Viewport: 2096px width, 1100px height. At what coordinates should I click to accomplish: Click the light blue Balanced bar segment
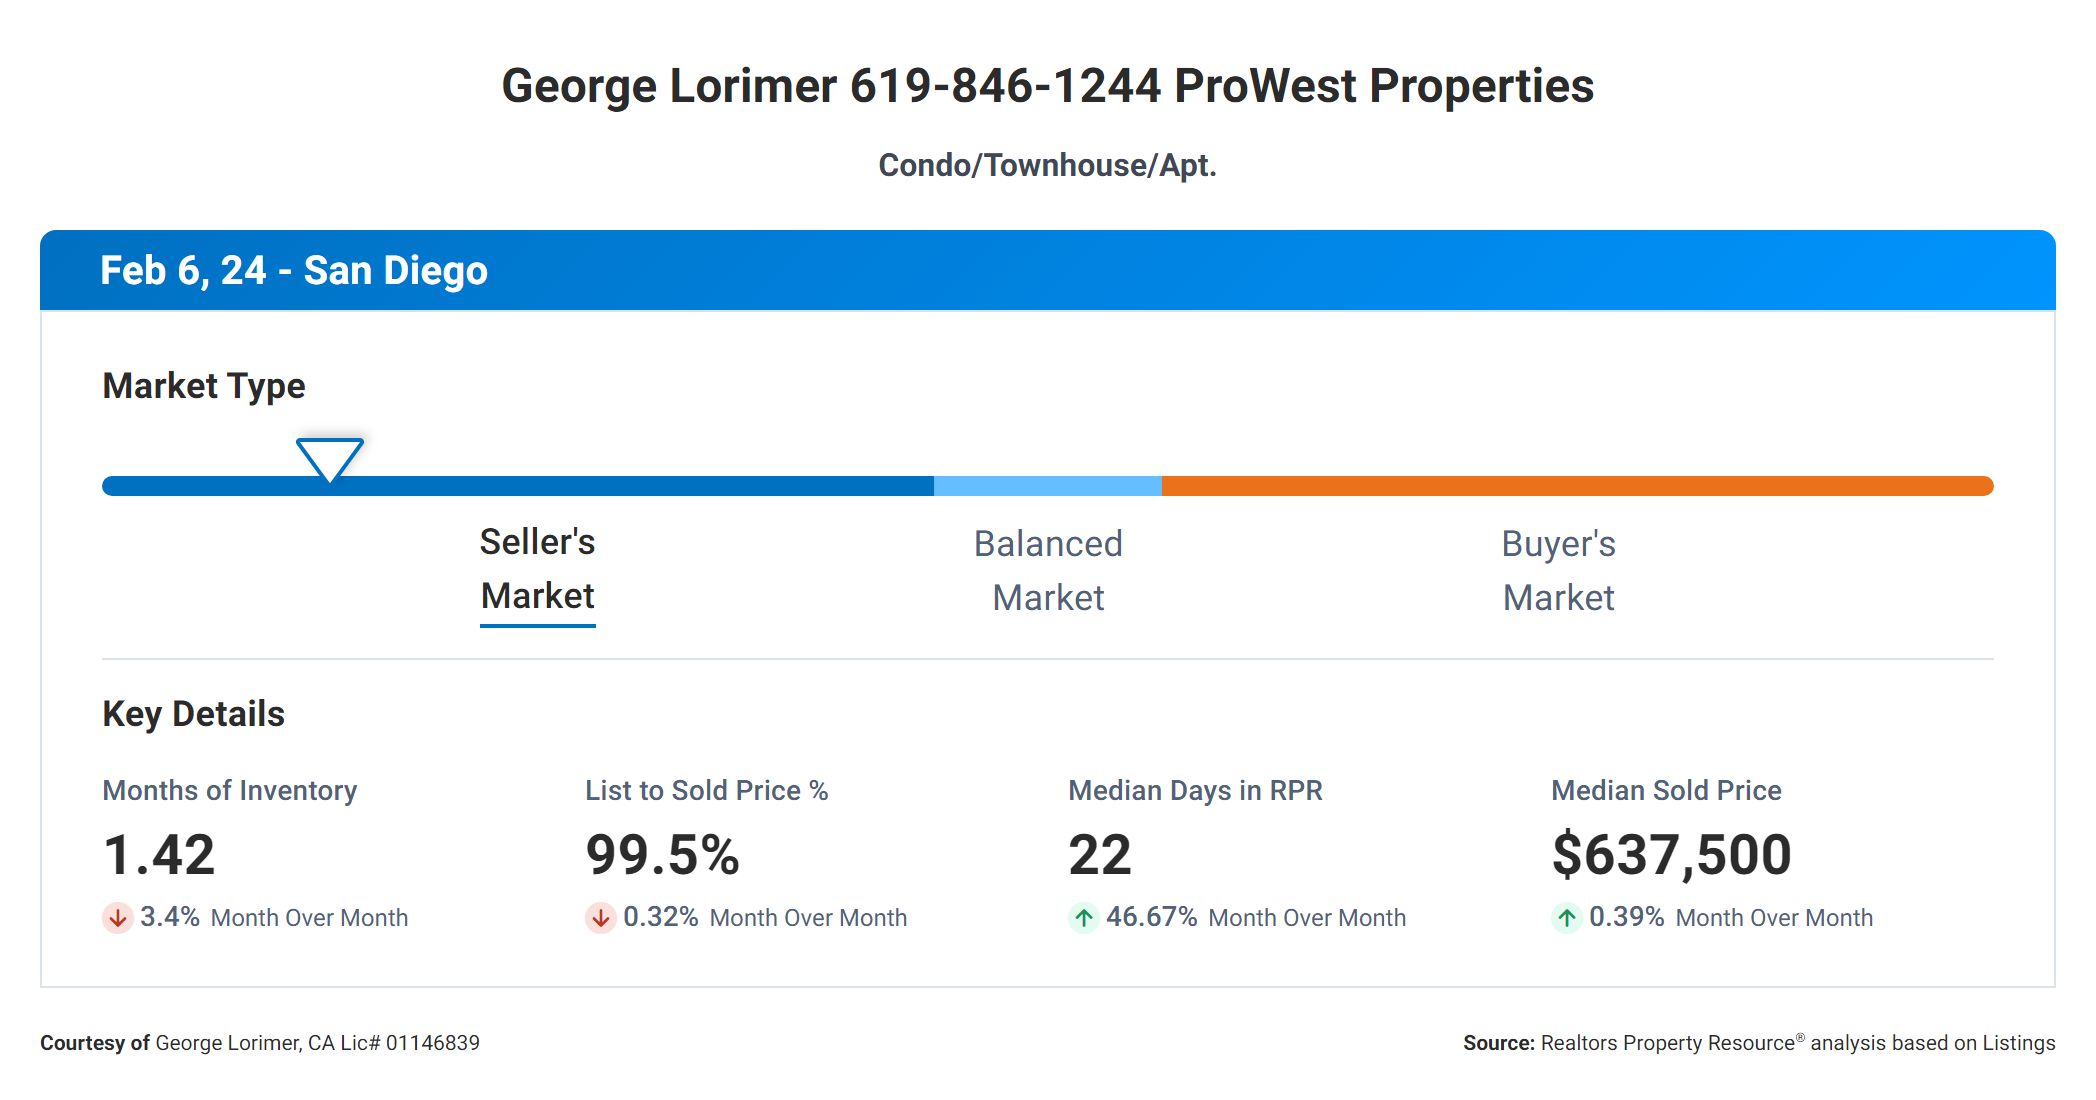1047,486
